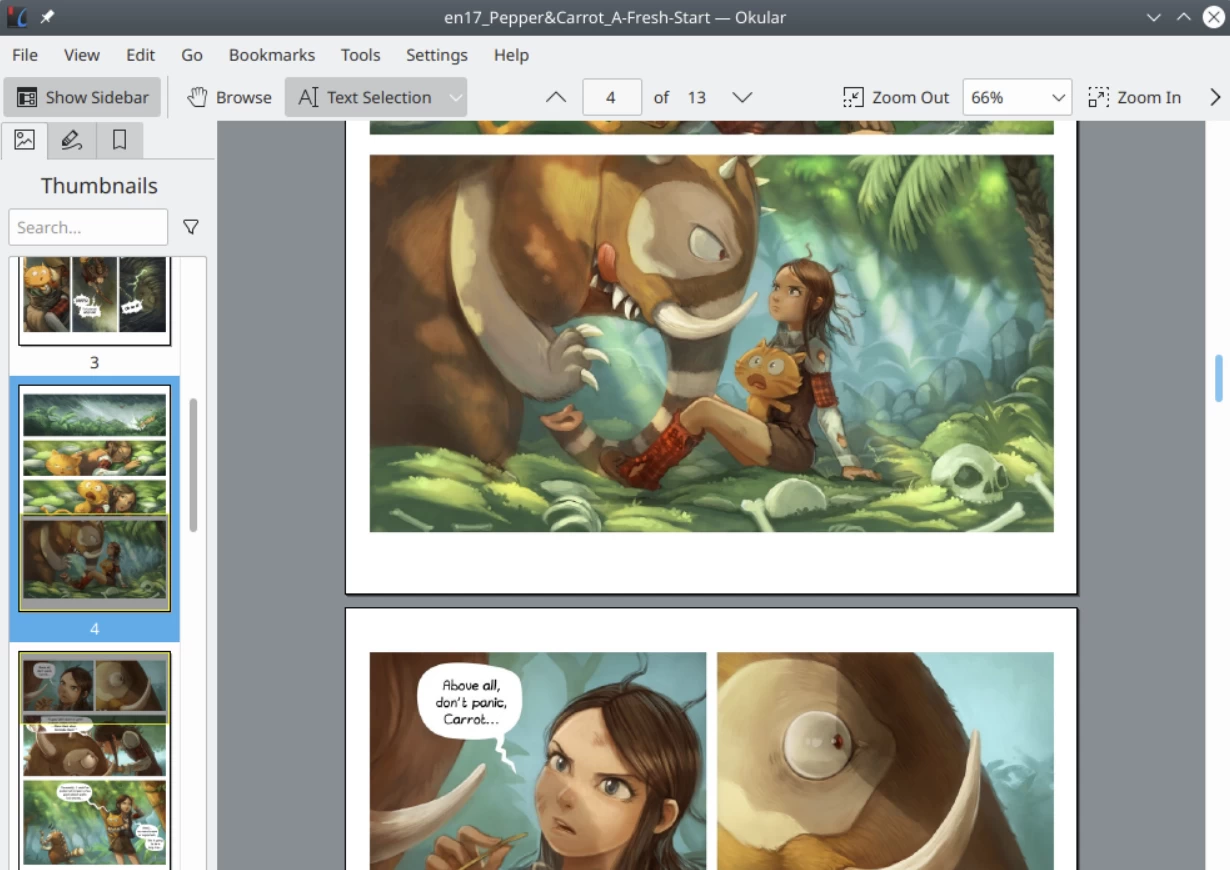Click the thumbnail filter funnel icon

click(191, 228)
